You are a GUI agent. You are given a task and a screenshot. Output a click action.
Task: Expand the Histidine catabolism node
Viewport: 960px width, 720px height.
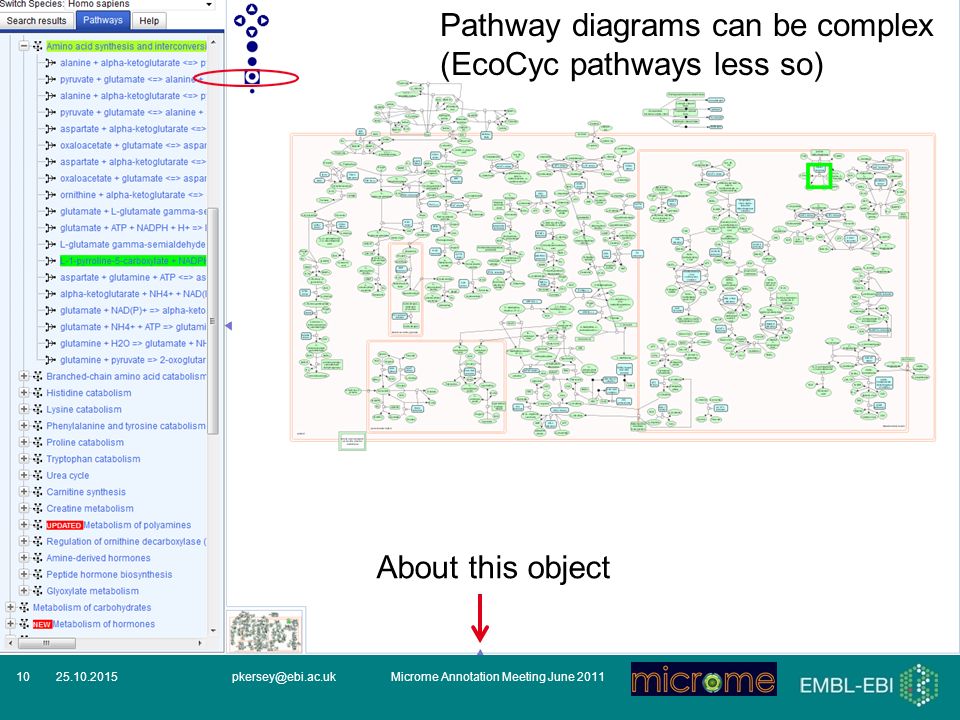click(x=24, y=392)
